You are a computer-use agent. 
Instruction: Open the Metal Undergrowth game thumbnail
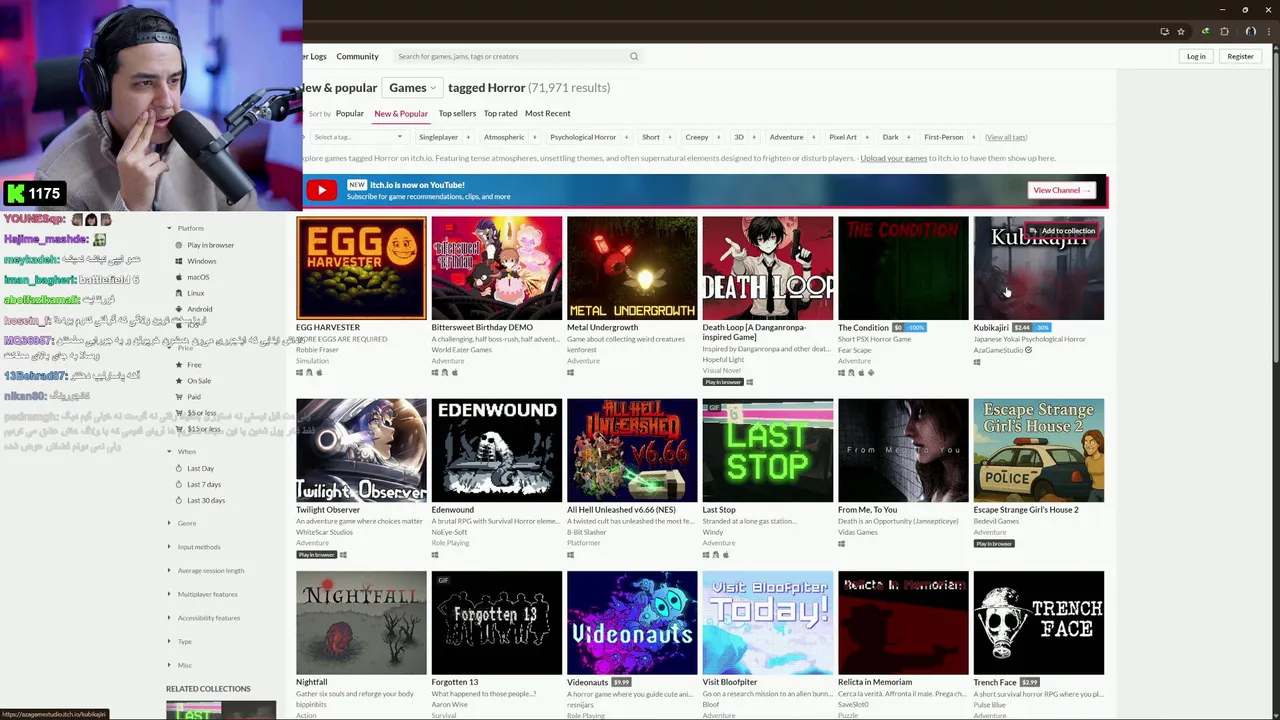pos(632,268)
